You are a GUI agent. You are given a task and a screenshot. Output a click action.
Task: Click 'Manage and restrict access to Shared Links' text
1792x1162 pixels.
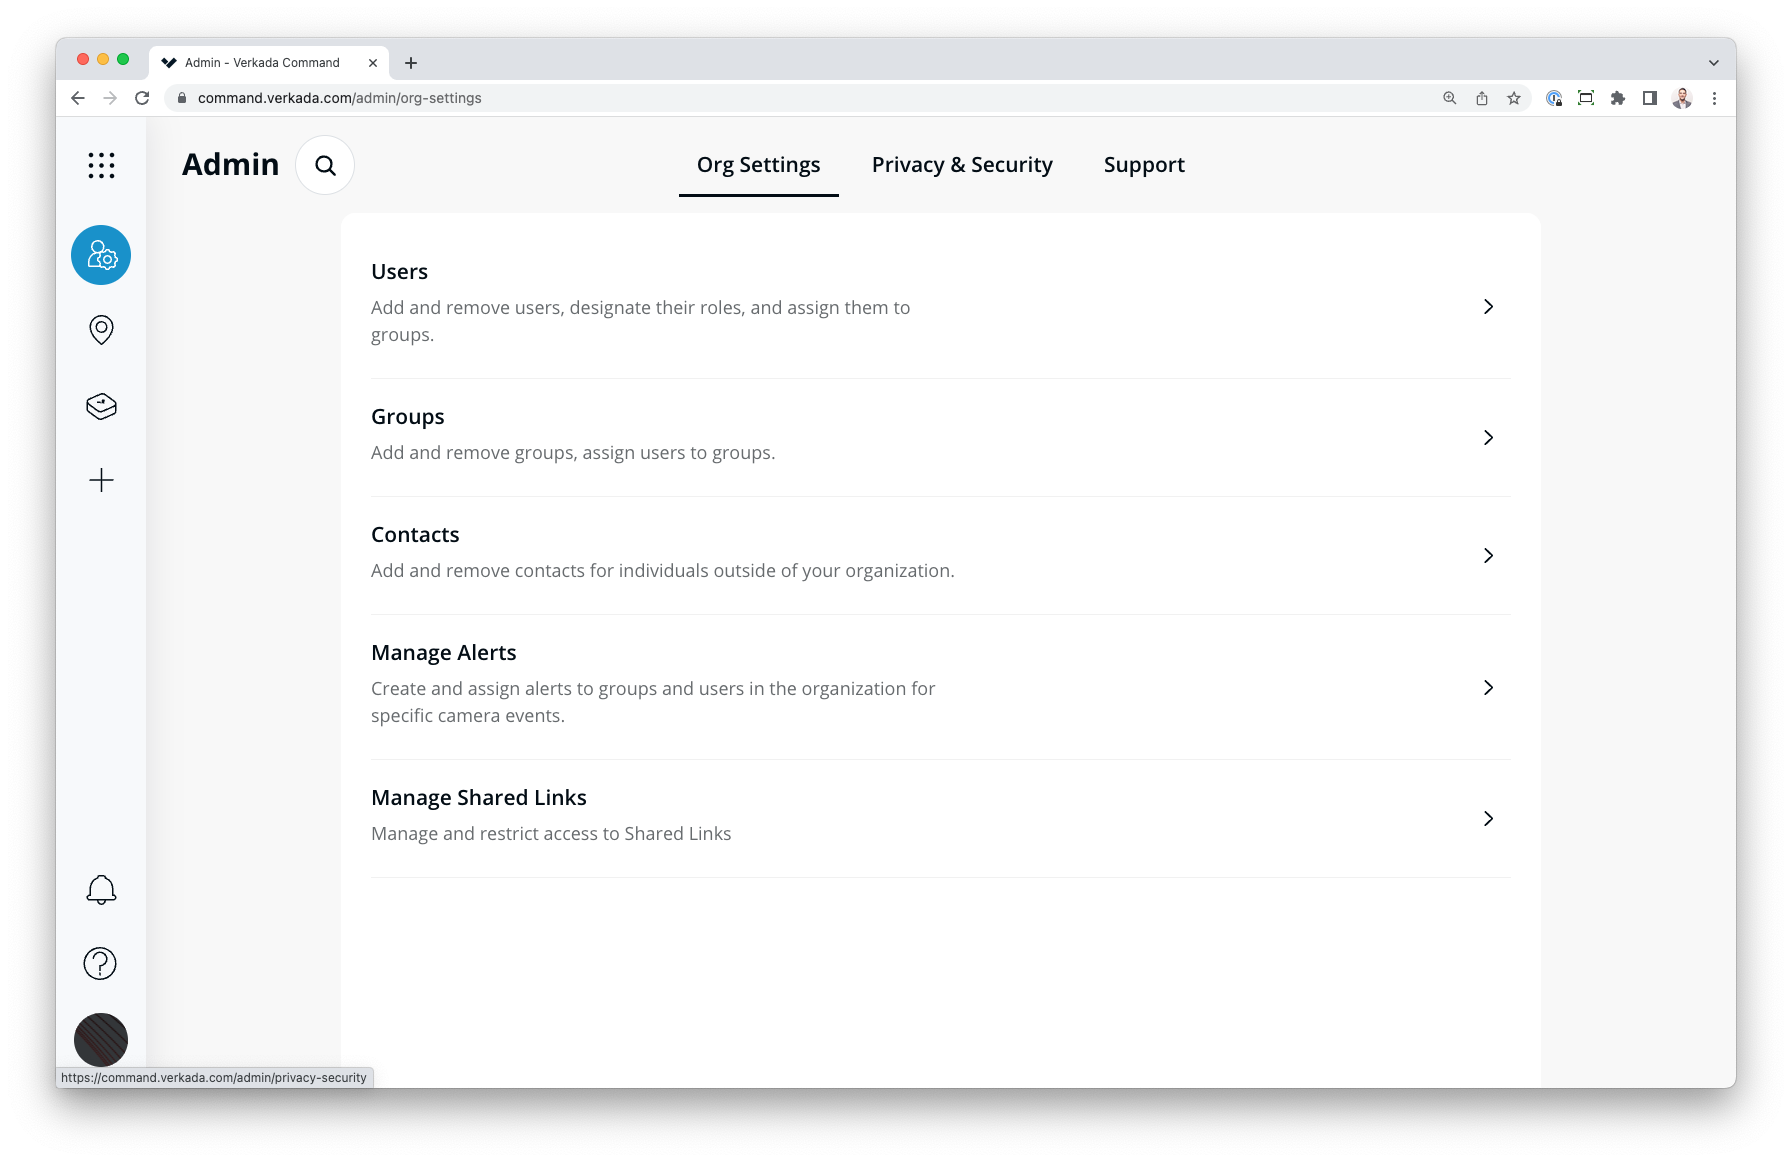click(x=551, y=834)
